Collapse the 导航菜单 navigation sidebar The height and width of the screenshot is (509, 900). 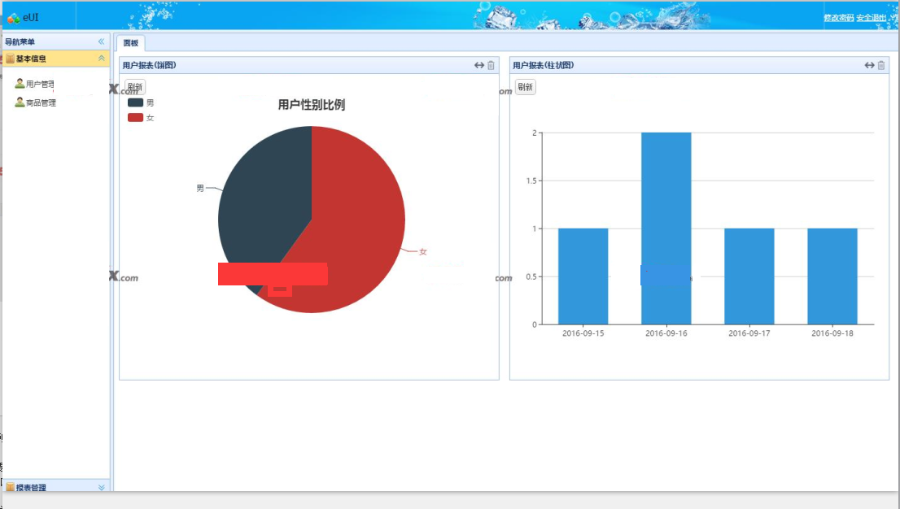pos(101,41)
